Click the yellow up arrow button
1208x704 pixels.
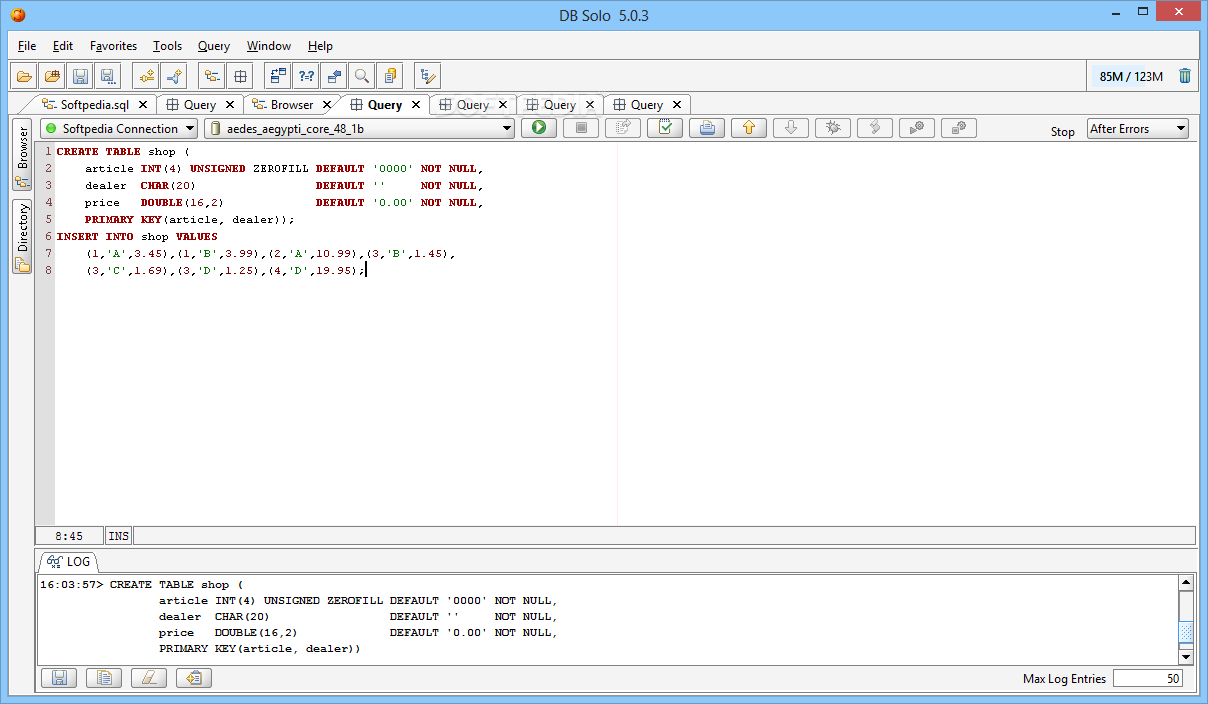748,128
